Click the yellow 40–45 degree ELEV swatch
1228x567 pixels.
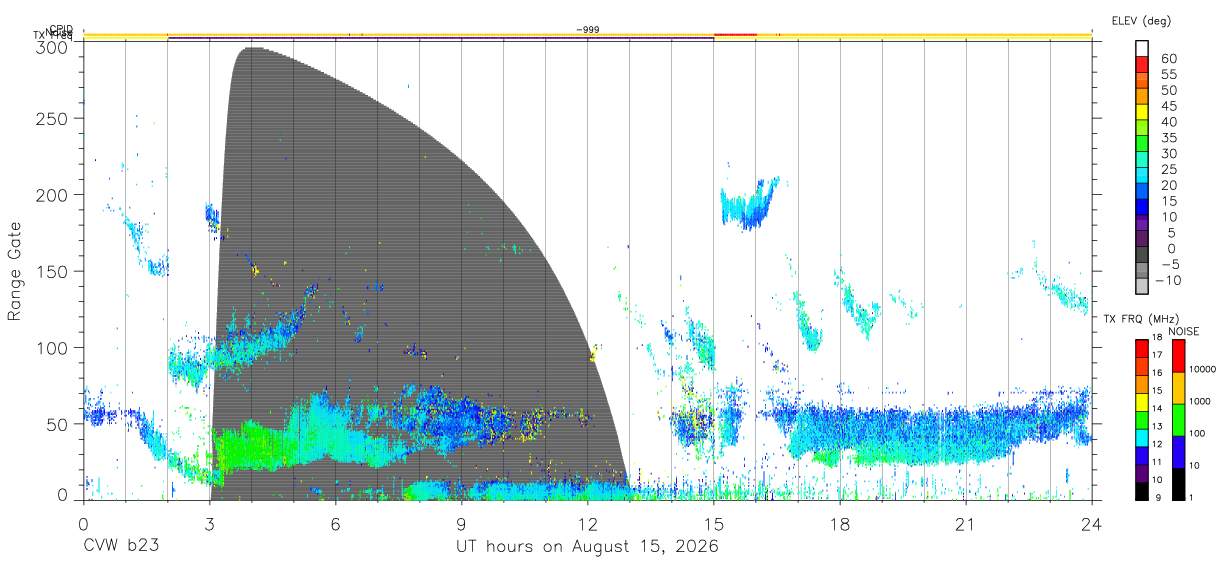pyautogui.click(x=1142, y=113)
